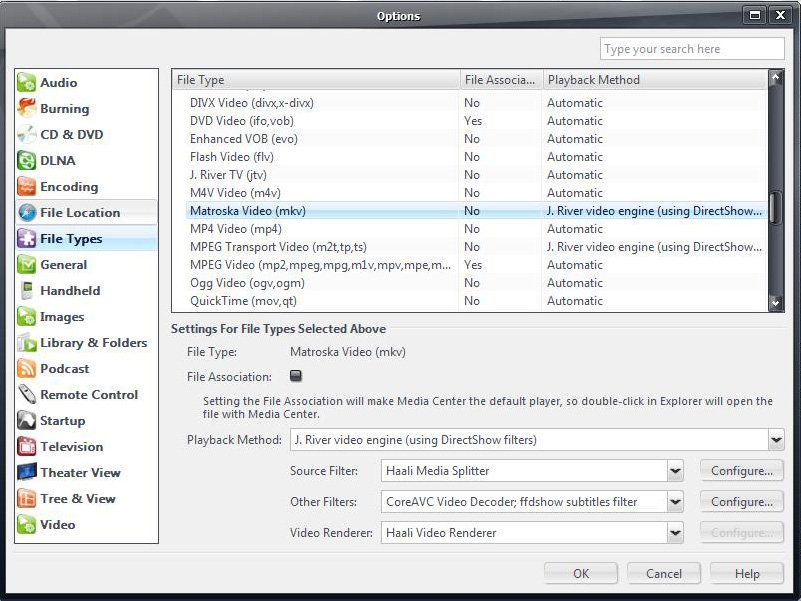Open the Video Renderer dropdown
Screen dimensions: 801x601
675,533
